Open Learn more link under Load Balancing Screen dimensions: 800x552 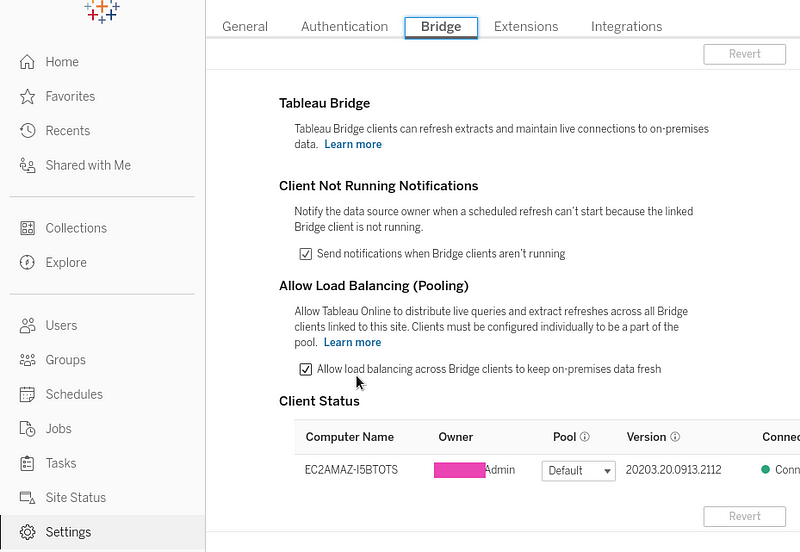point(353,342)
